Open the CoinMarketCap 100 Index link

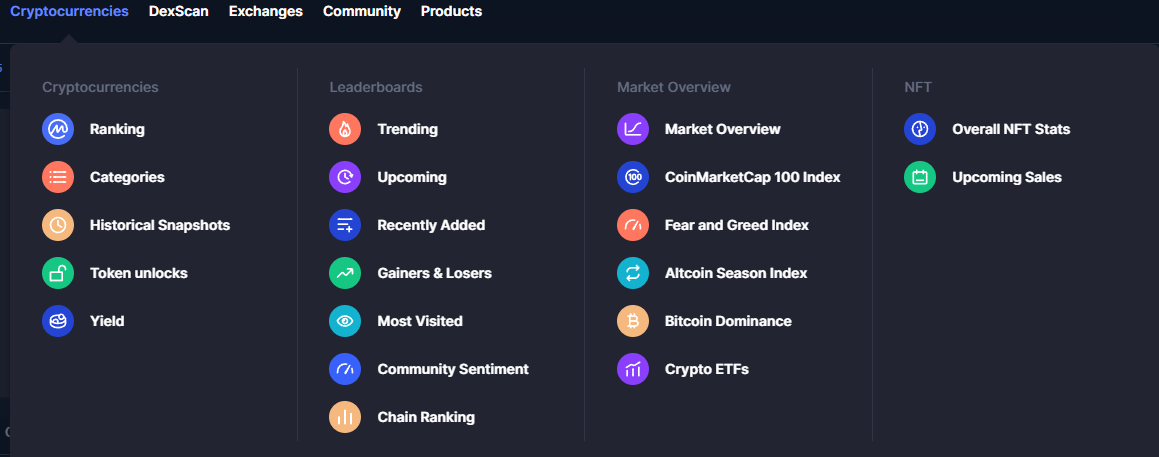(x=752, y=177)
